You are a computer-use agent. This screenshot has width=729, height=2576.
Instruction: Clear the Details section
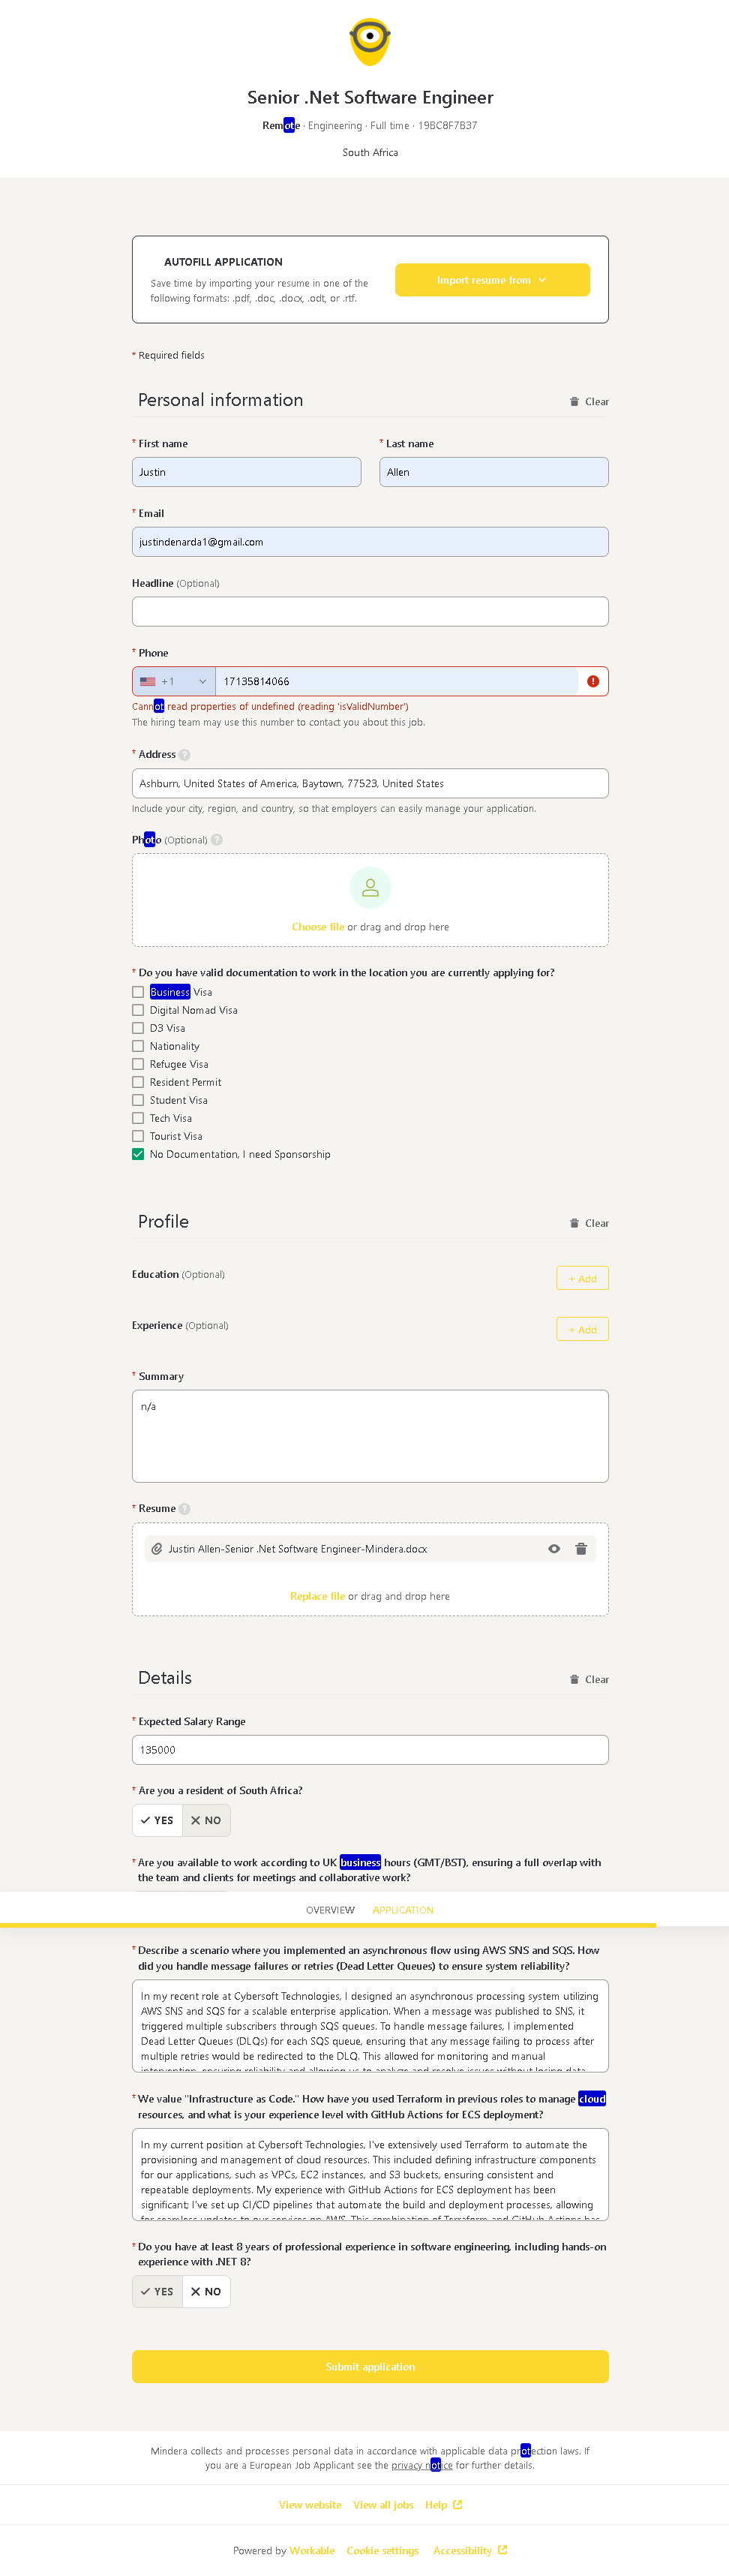pos(589,1679)
